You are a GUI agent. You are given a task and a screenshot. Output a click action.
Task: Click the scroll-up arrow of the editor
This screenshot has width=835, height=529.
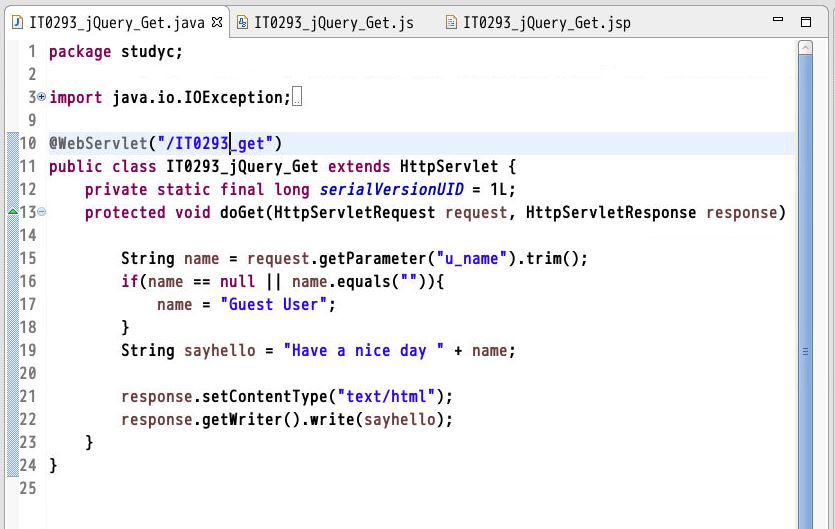click(805, 48)
